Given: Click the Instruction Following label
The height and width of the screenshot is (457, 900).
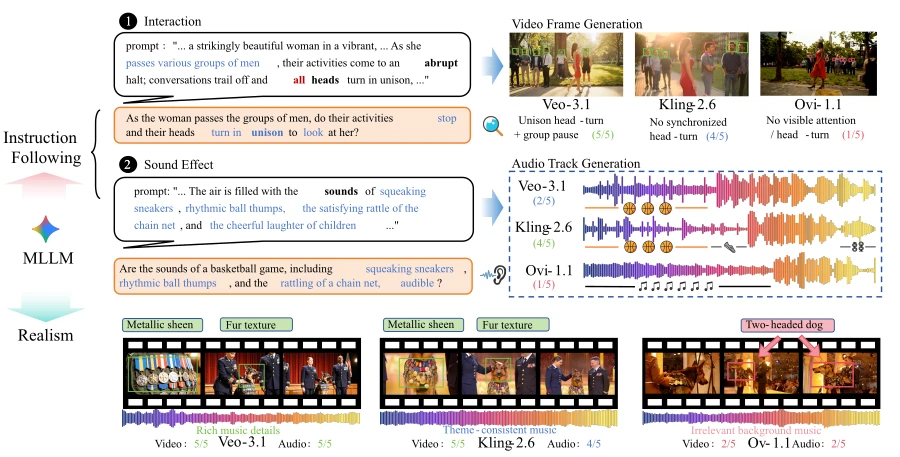Looking at the screenshot, I should pyautogui.click(x=44, y=148).
